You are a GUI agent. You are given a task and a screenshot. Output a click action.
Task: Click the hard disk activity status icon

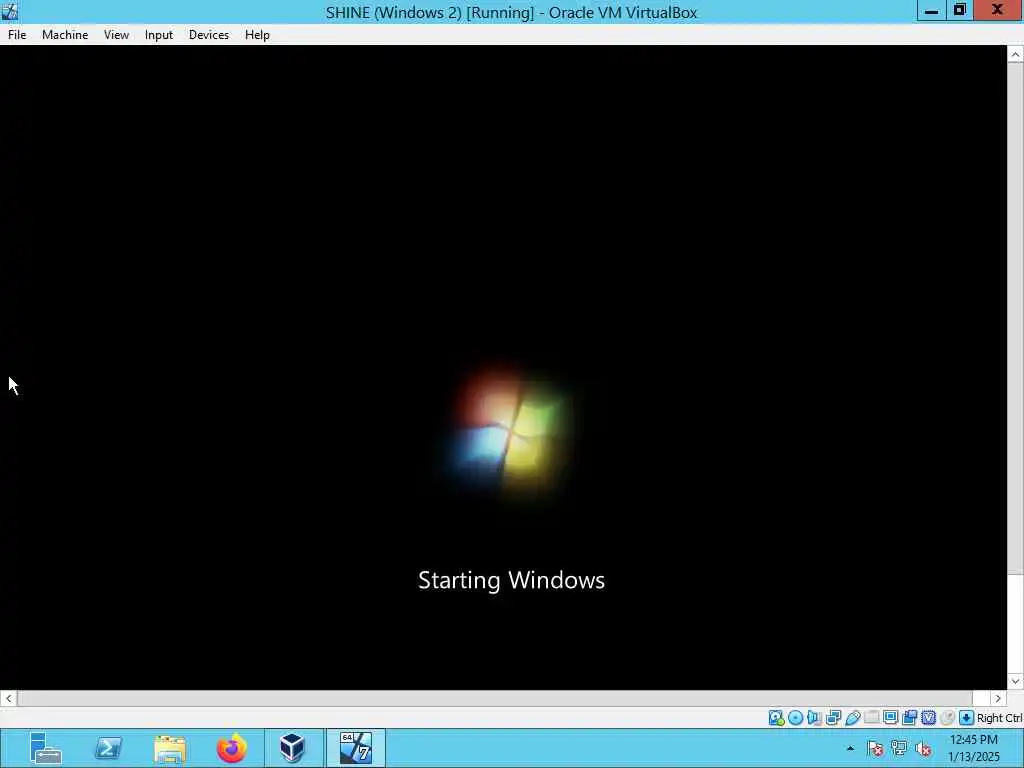click(x=776, y=718)
